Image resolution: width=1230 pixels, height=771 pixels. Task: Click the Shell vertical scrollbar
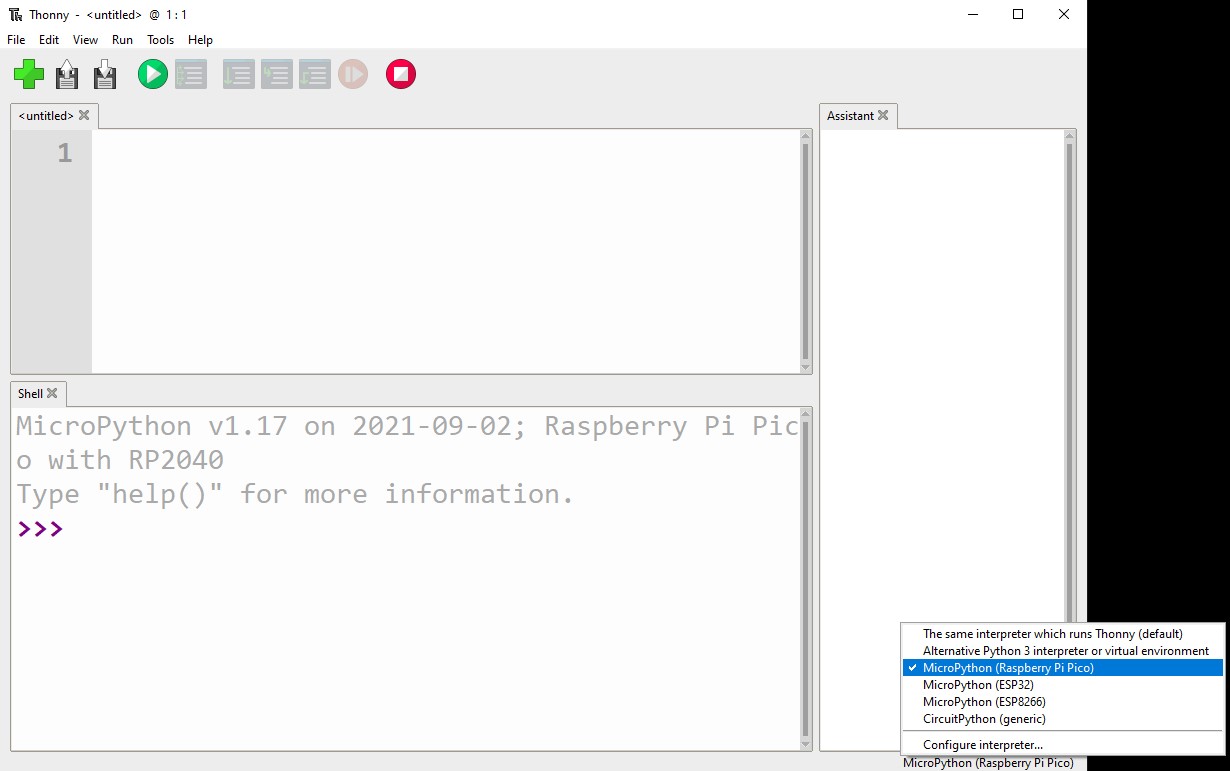(806, 578)
